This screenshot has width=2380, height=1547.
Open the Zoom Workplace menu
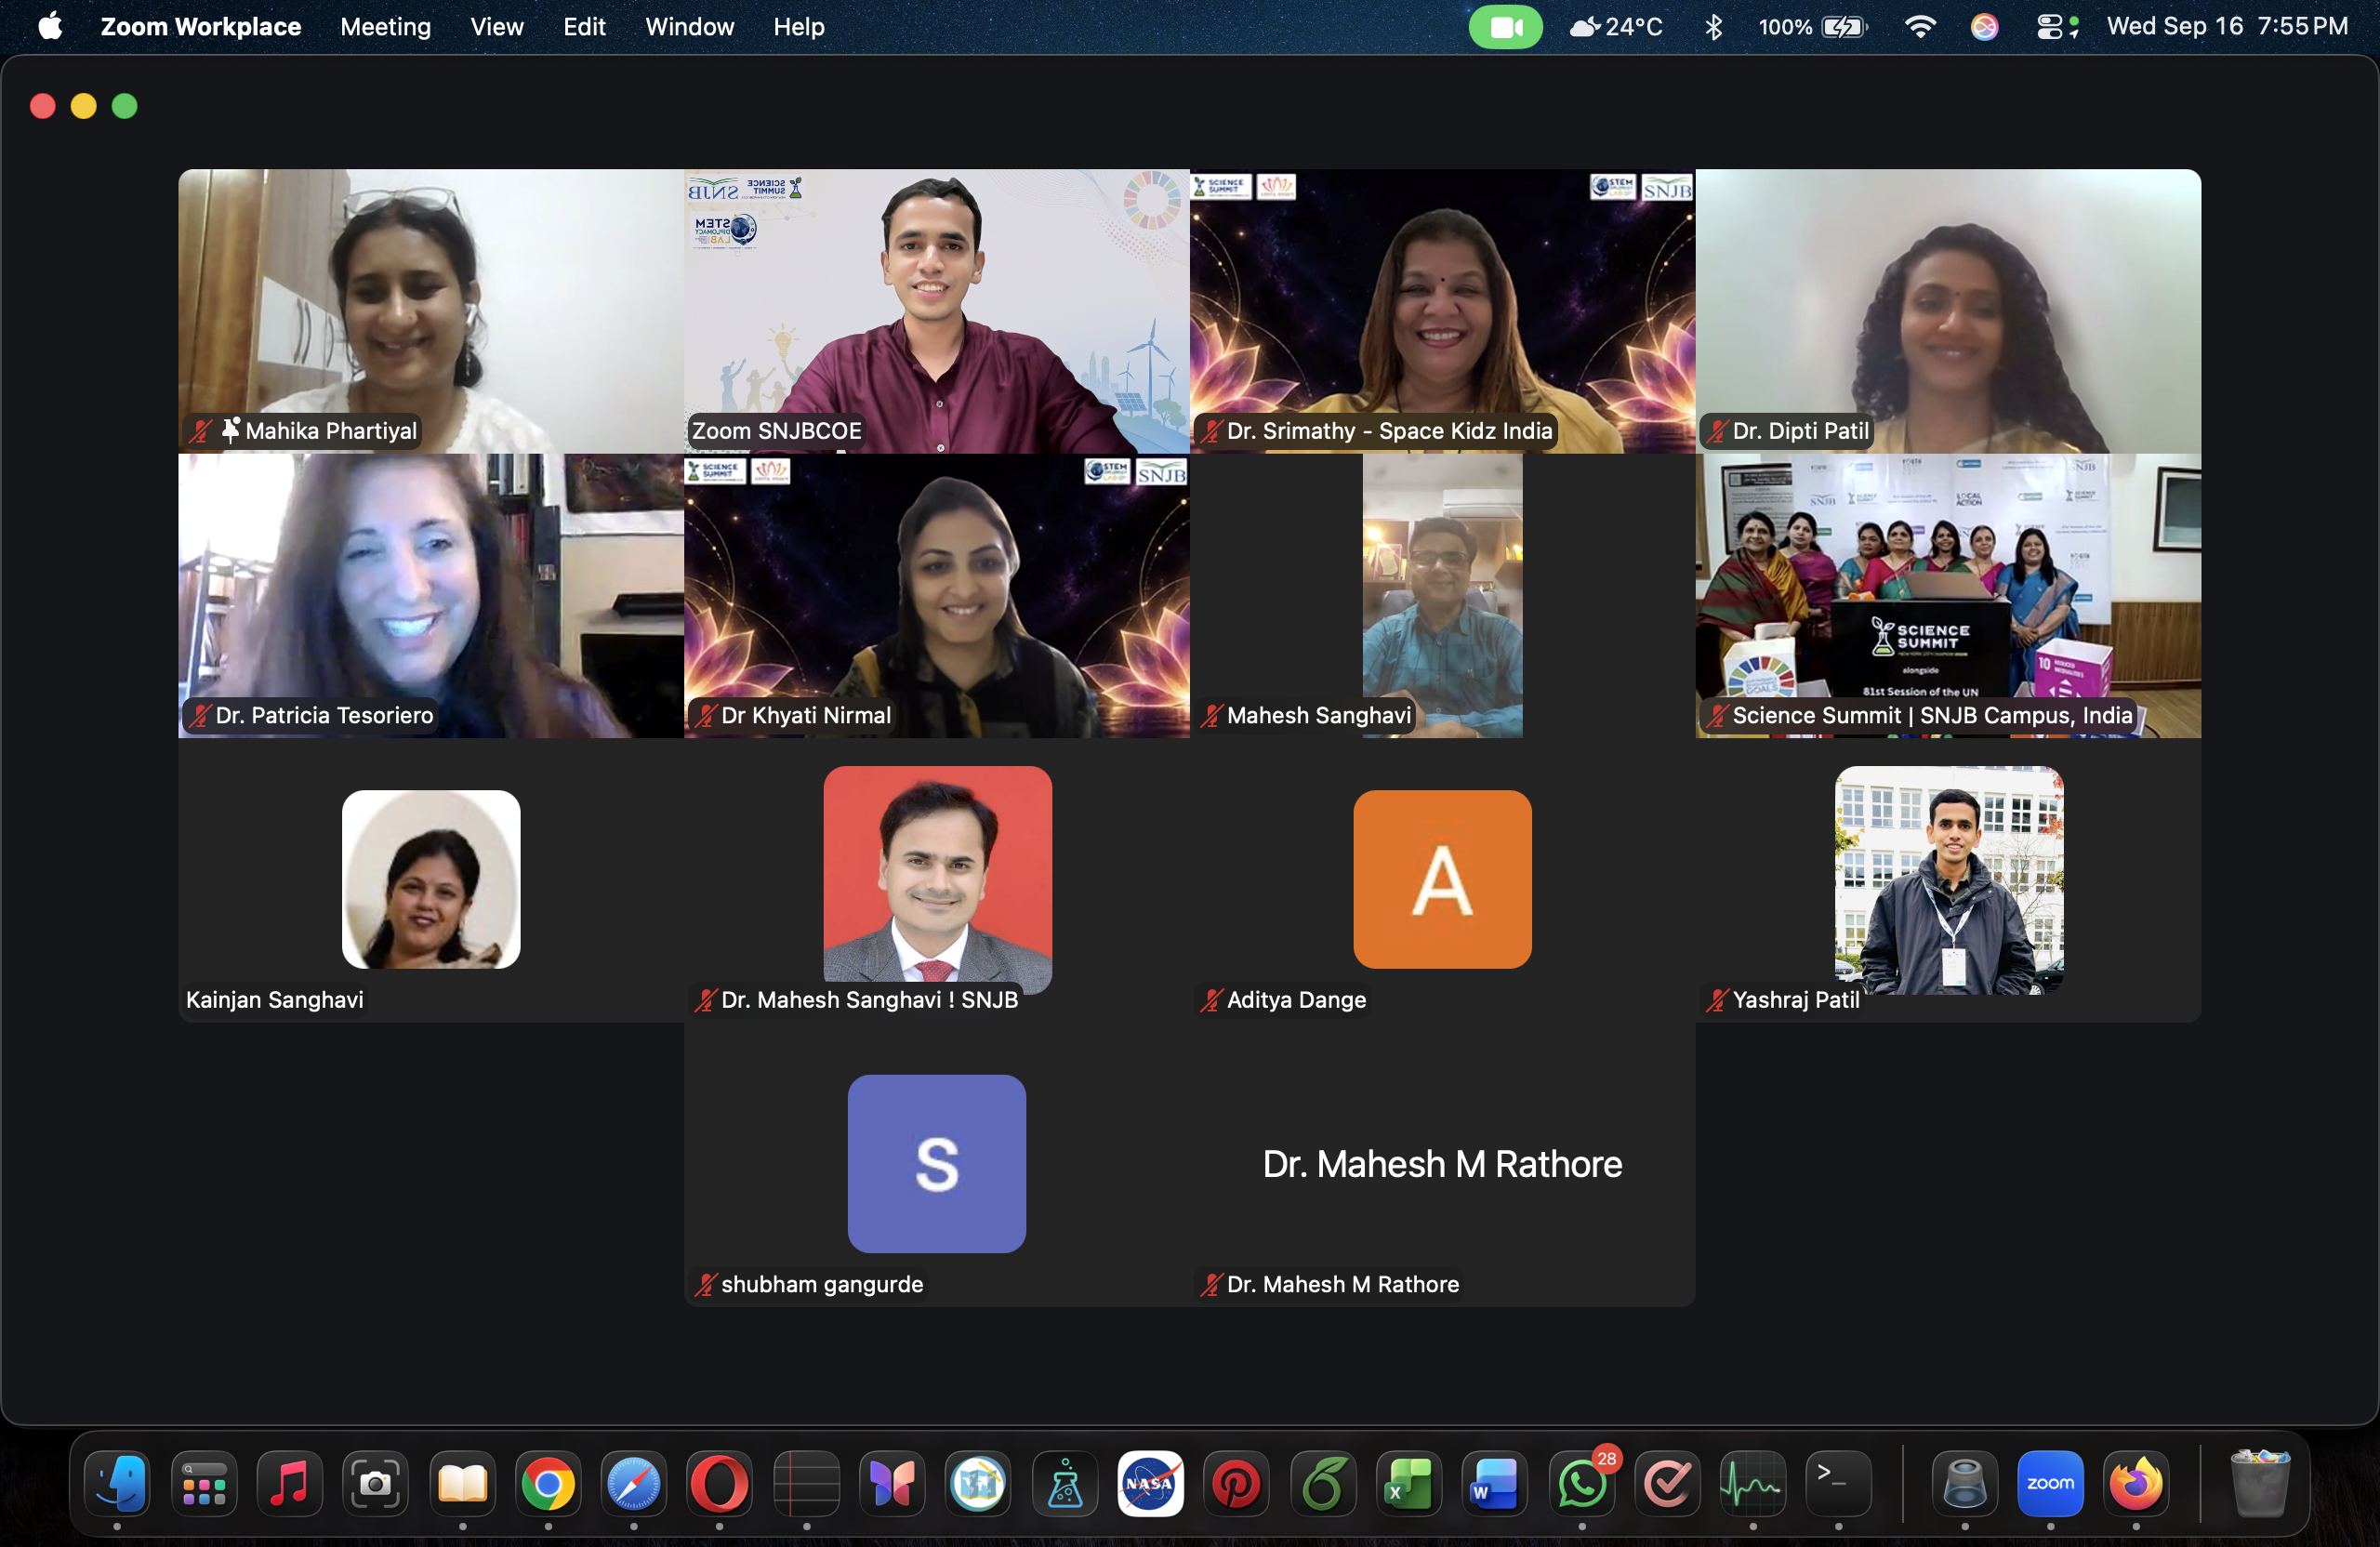[201, 27]
